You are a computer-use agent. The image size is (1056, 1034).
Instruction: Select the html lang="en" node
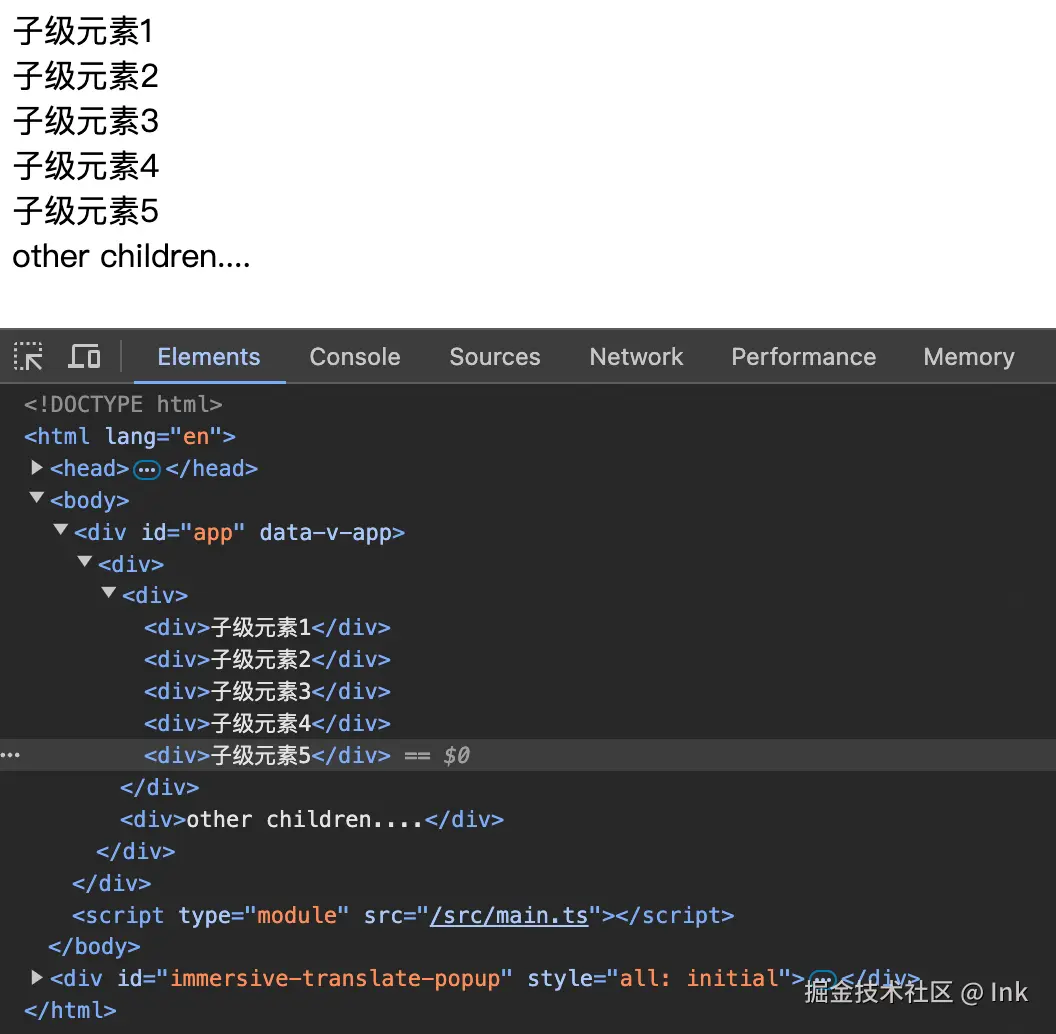(x=130, y=437)
